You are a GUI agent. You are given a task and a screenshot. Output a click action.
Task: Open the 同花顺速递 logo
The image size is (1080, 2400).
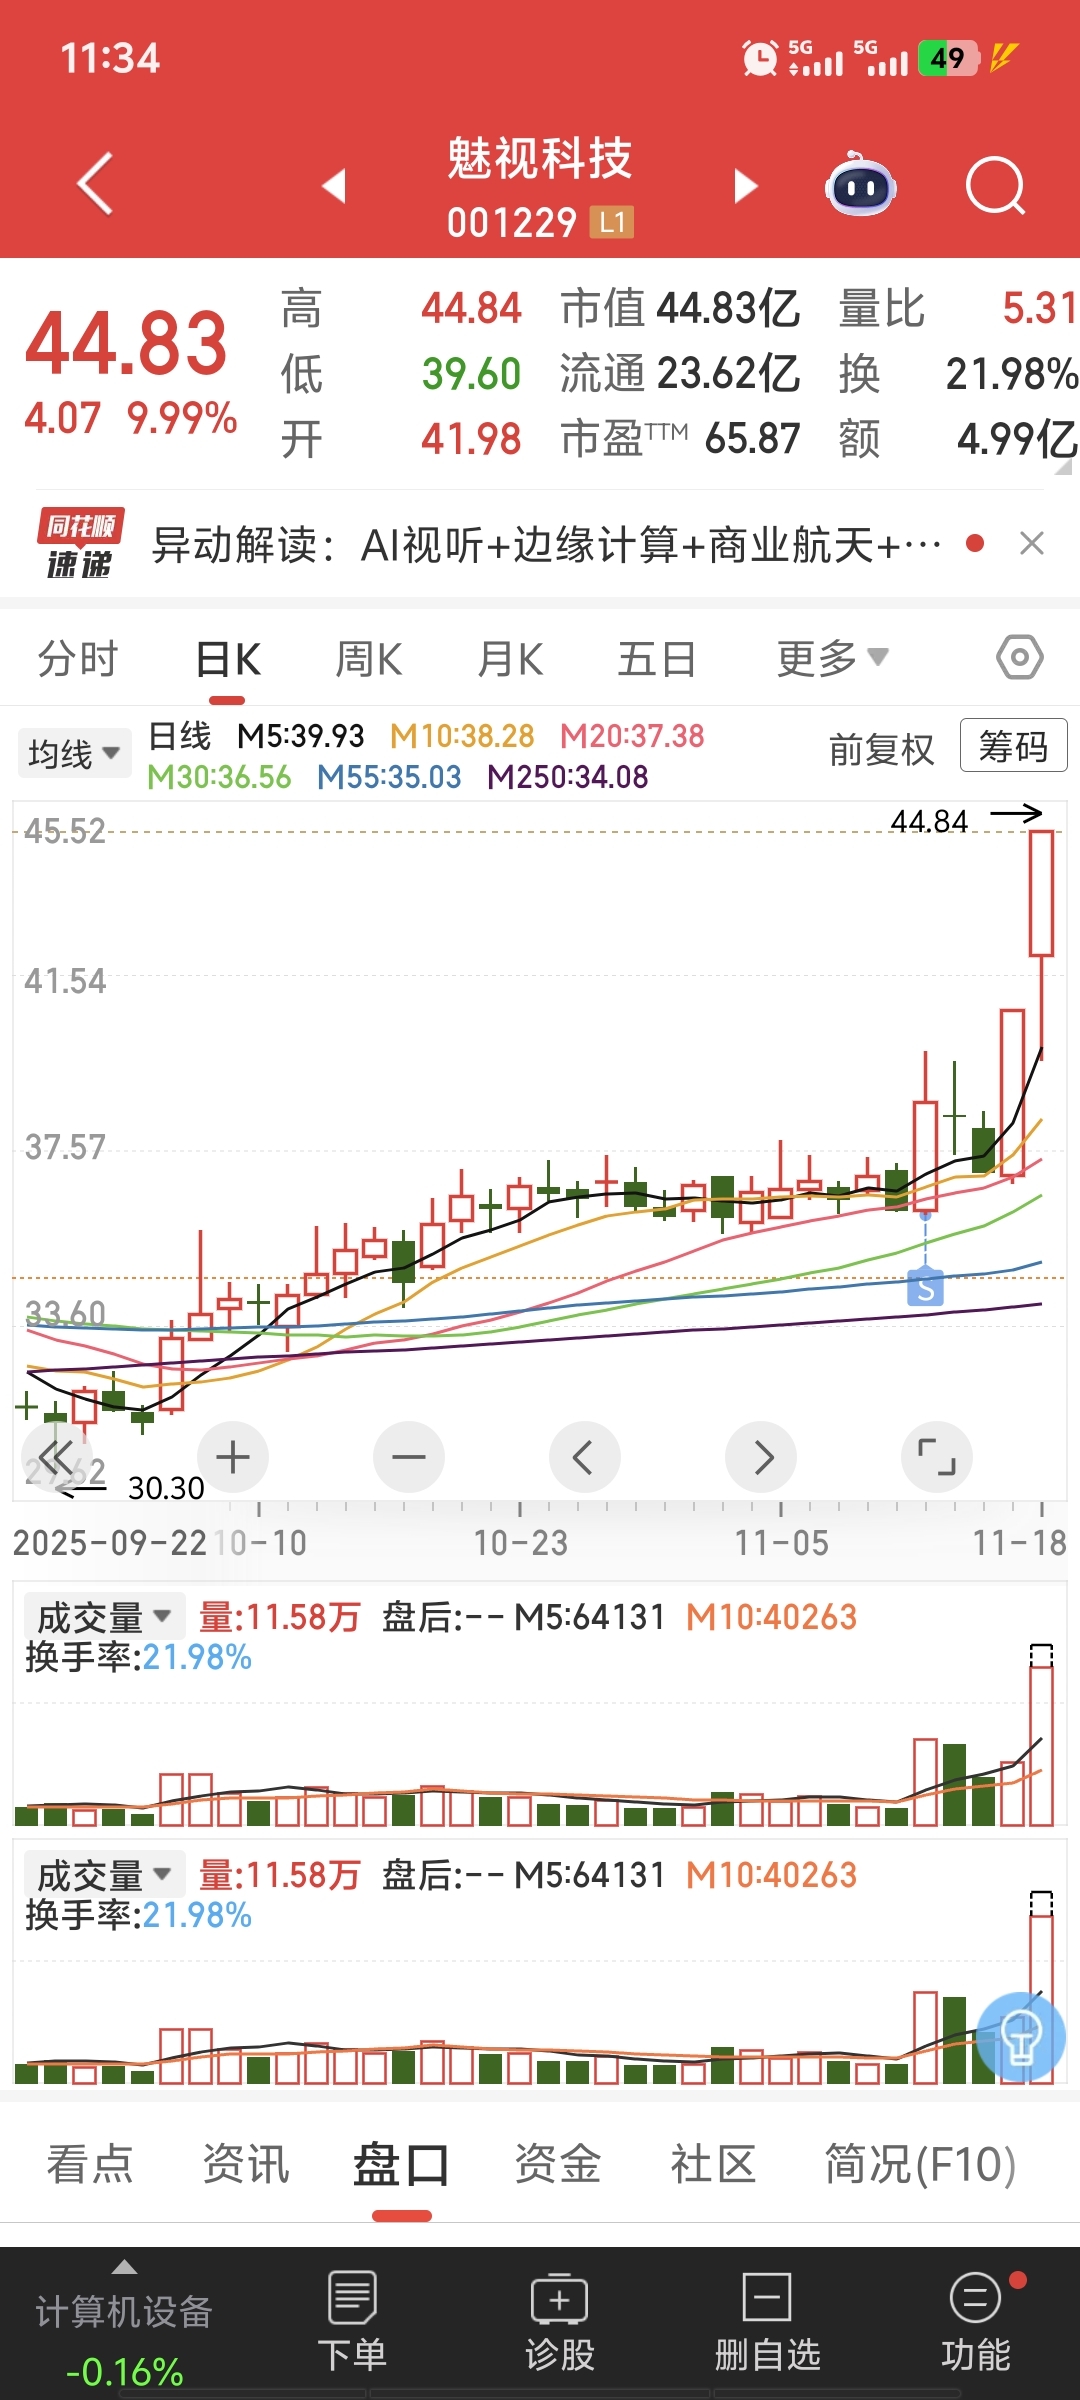click(x=80, y=543)
